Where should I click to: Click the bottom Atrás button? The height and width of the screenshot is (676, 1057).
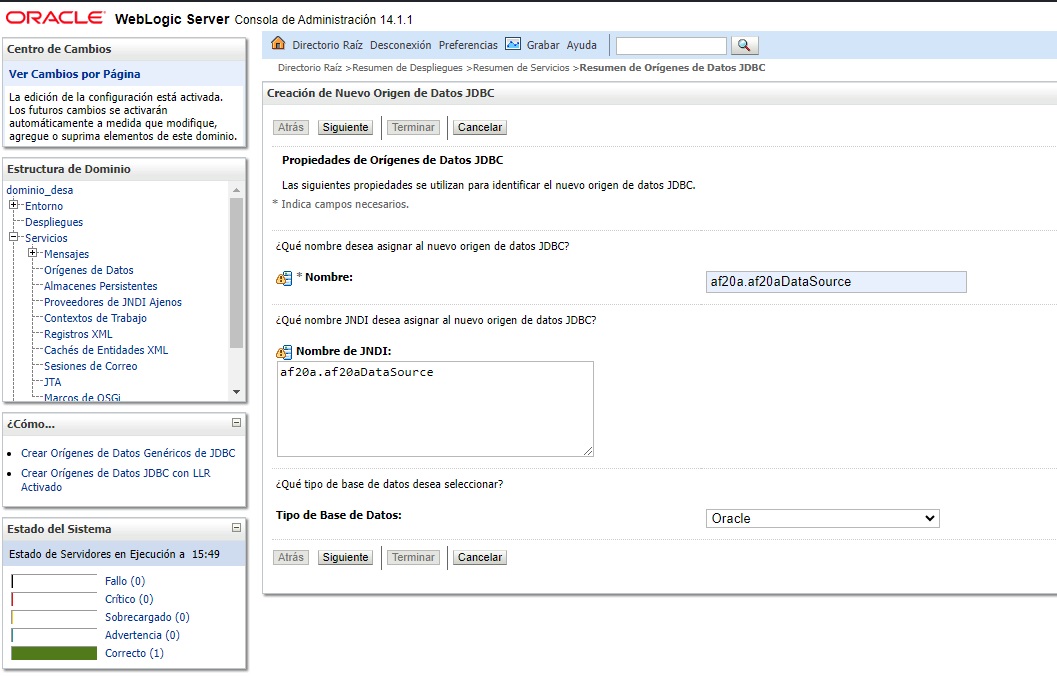click(291, 557)
